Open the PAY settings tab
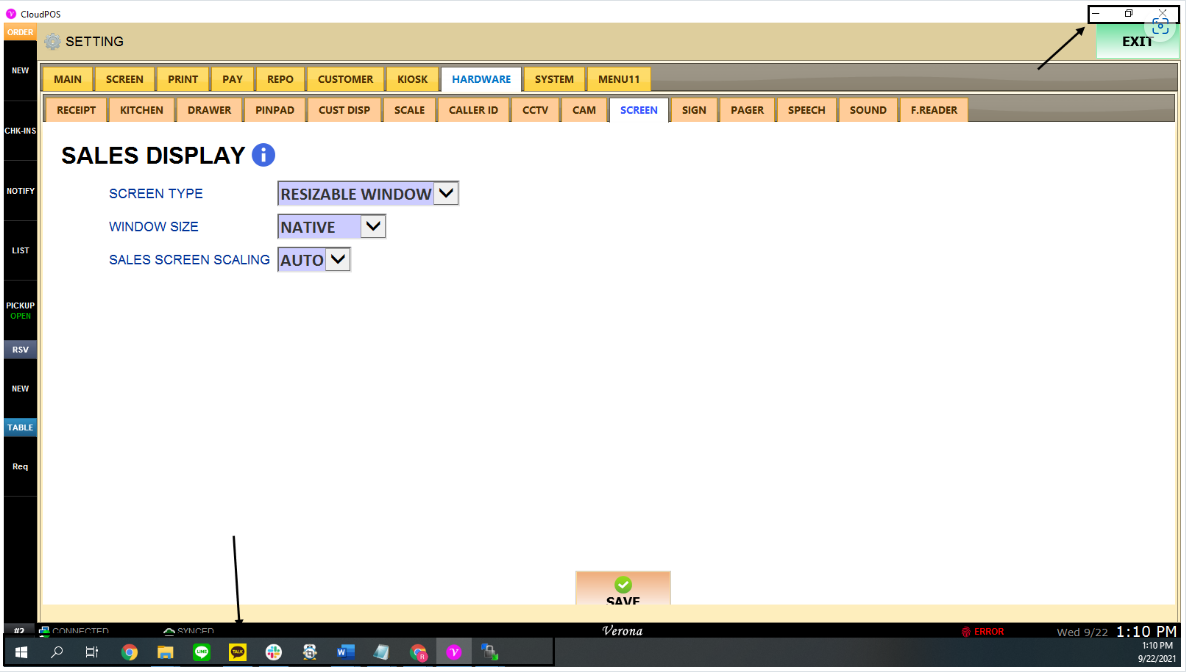1186x672 pixels. [232, 79]
